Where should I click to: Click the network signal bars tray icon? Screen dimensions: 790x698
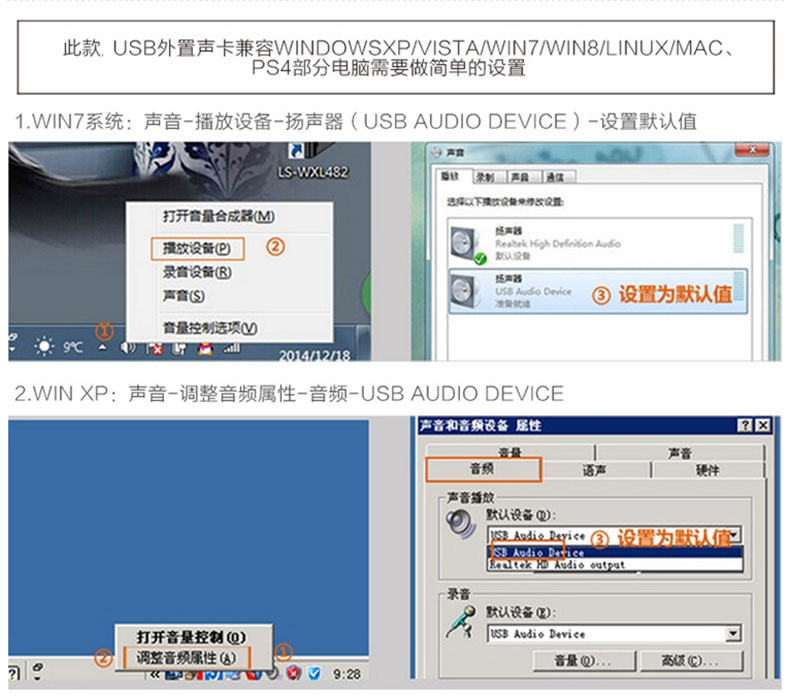[231, 347]
